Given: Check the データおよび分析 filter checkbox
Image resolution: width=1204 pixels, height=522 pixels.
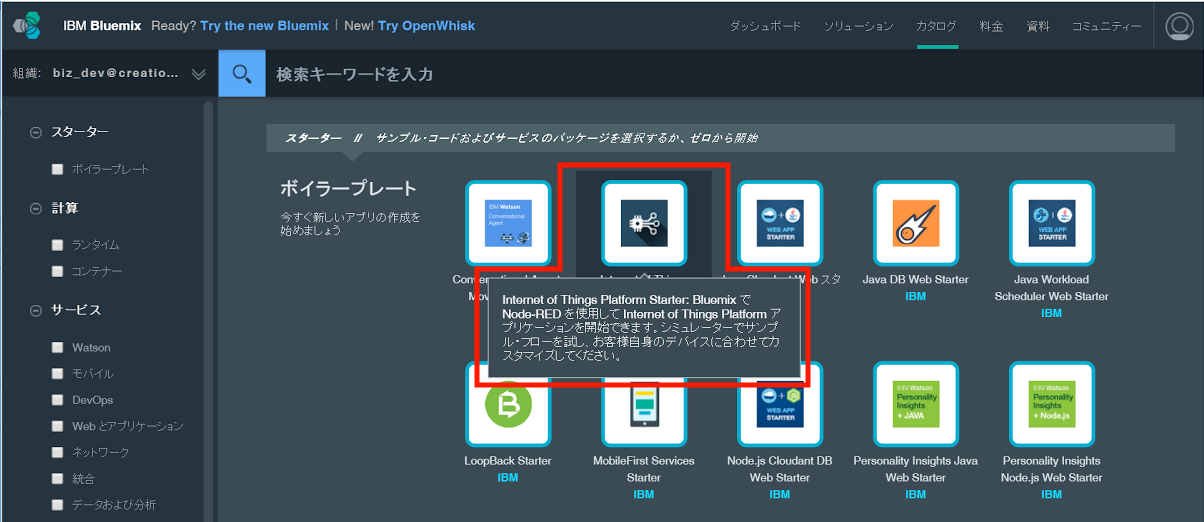Looking at the screenshot, I should coord(58,505).
